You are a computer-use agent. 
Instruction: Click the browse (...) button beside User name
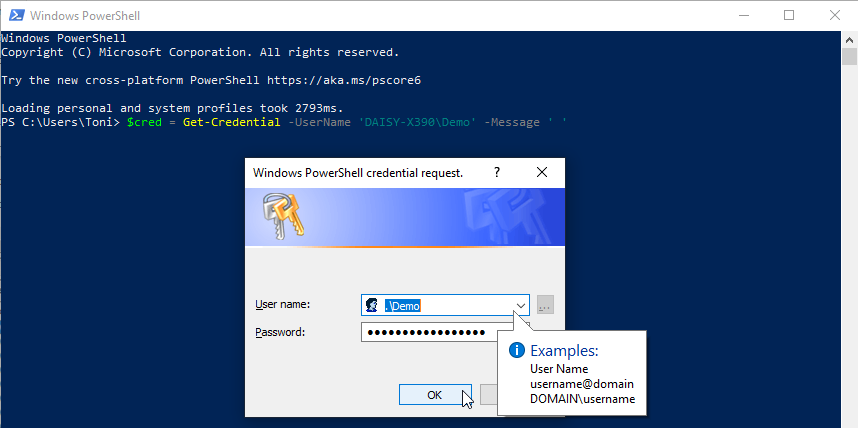[x=545, y=305]
